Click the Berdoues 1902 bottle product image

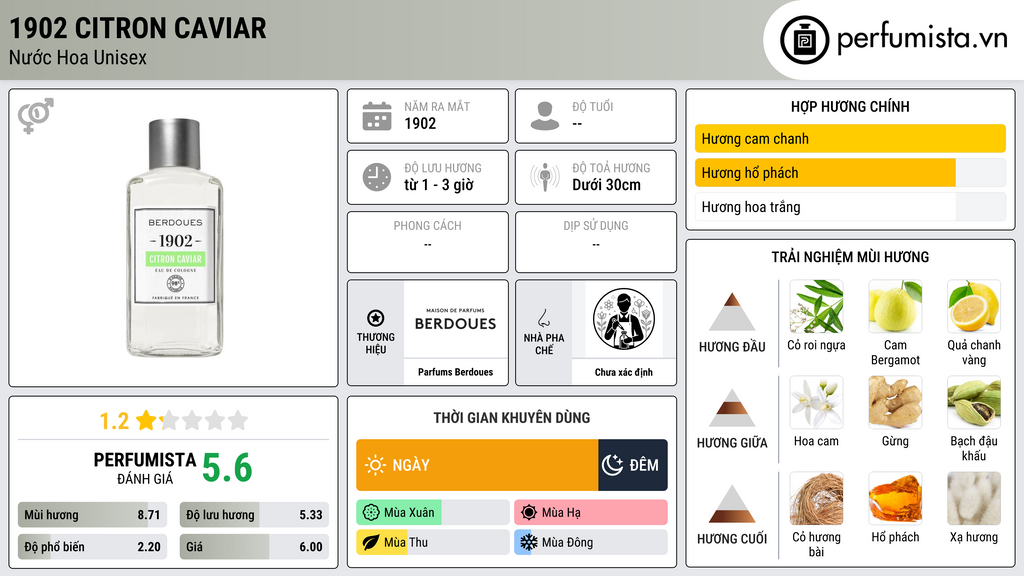(x=174, y=238)
